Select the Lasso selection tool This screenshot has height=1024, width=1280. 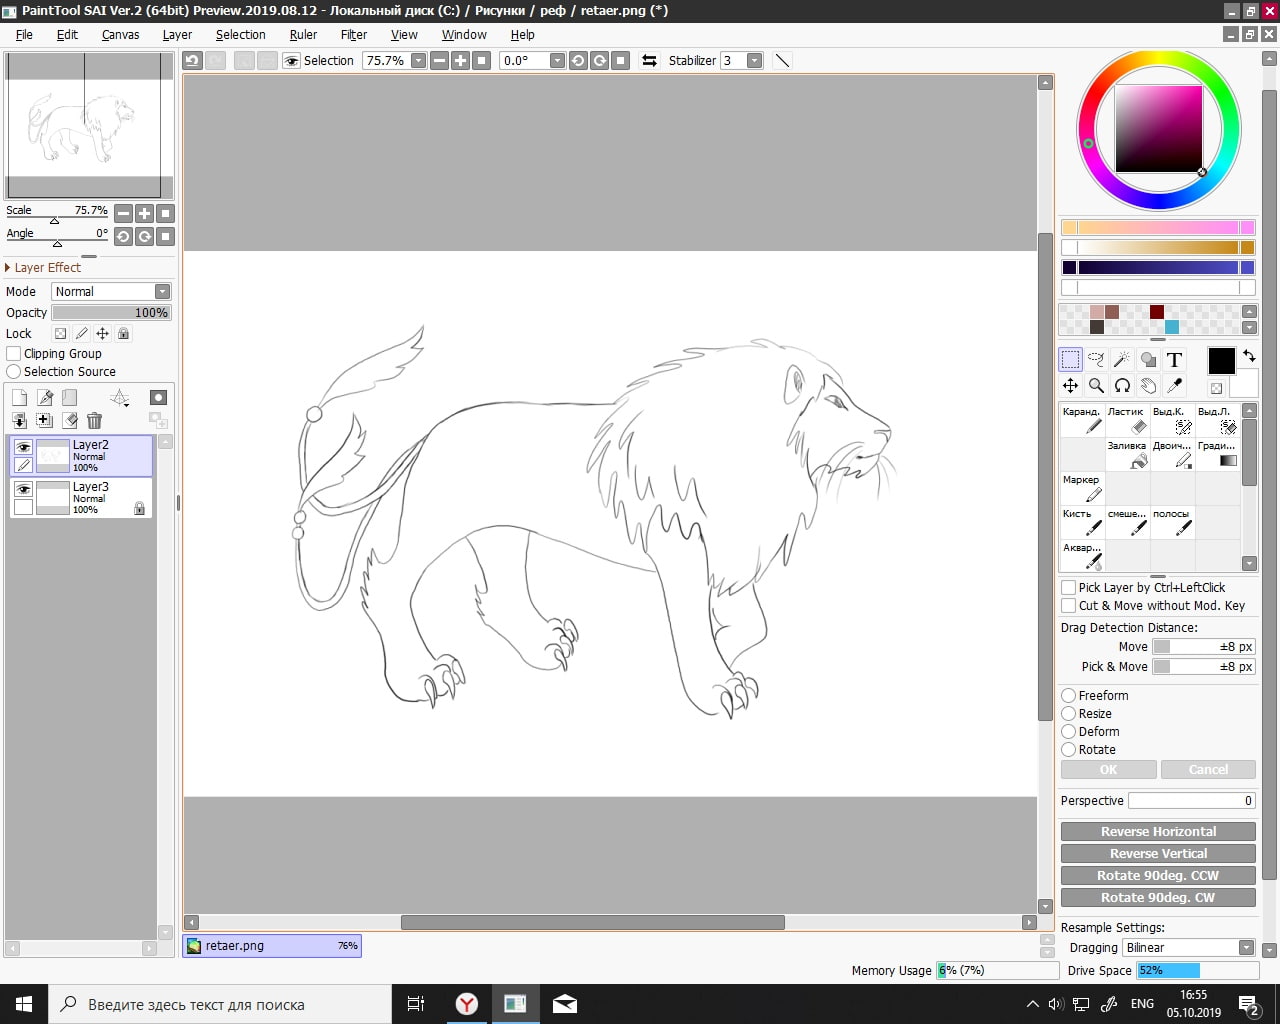pyautogui.click(x=1096, y=360)
